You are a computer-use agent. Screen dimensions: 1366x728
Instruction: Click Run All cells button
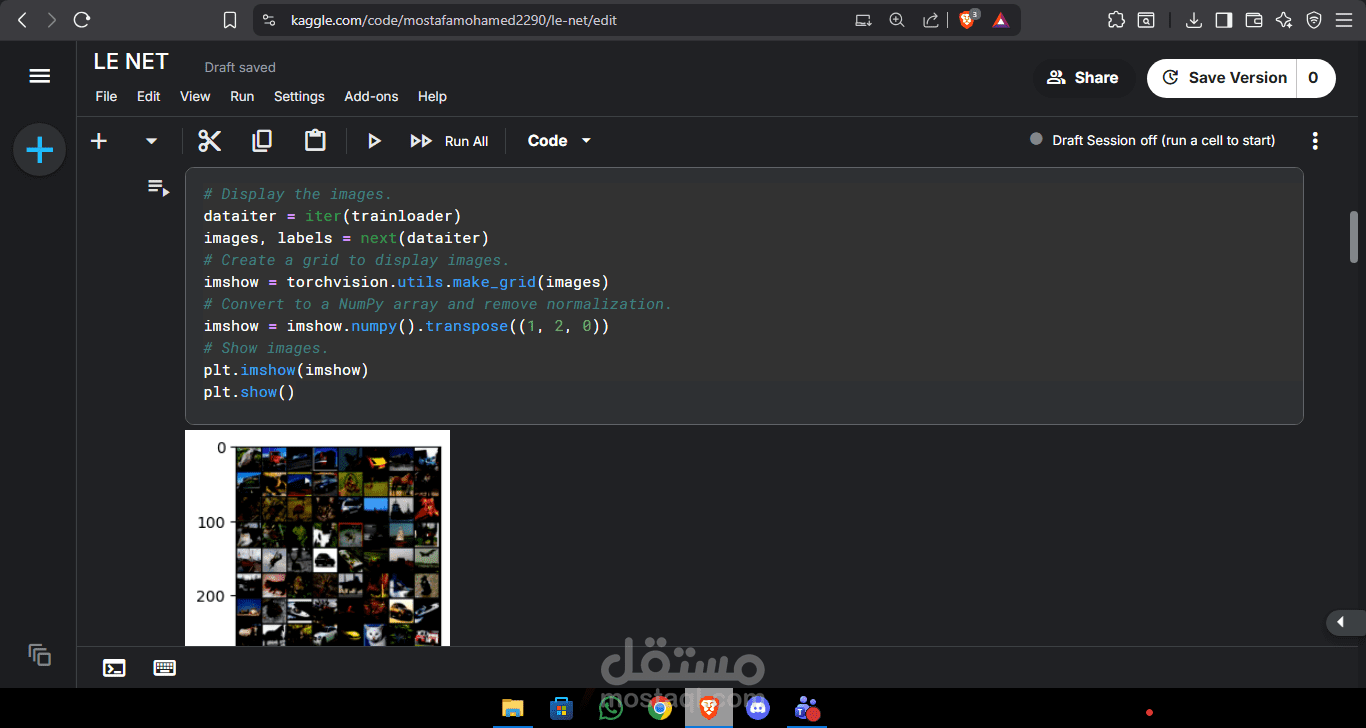(449, 141)
